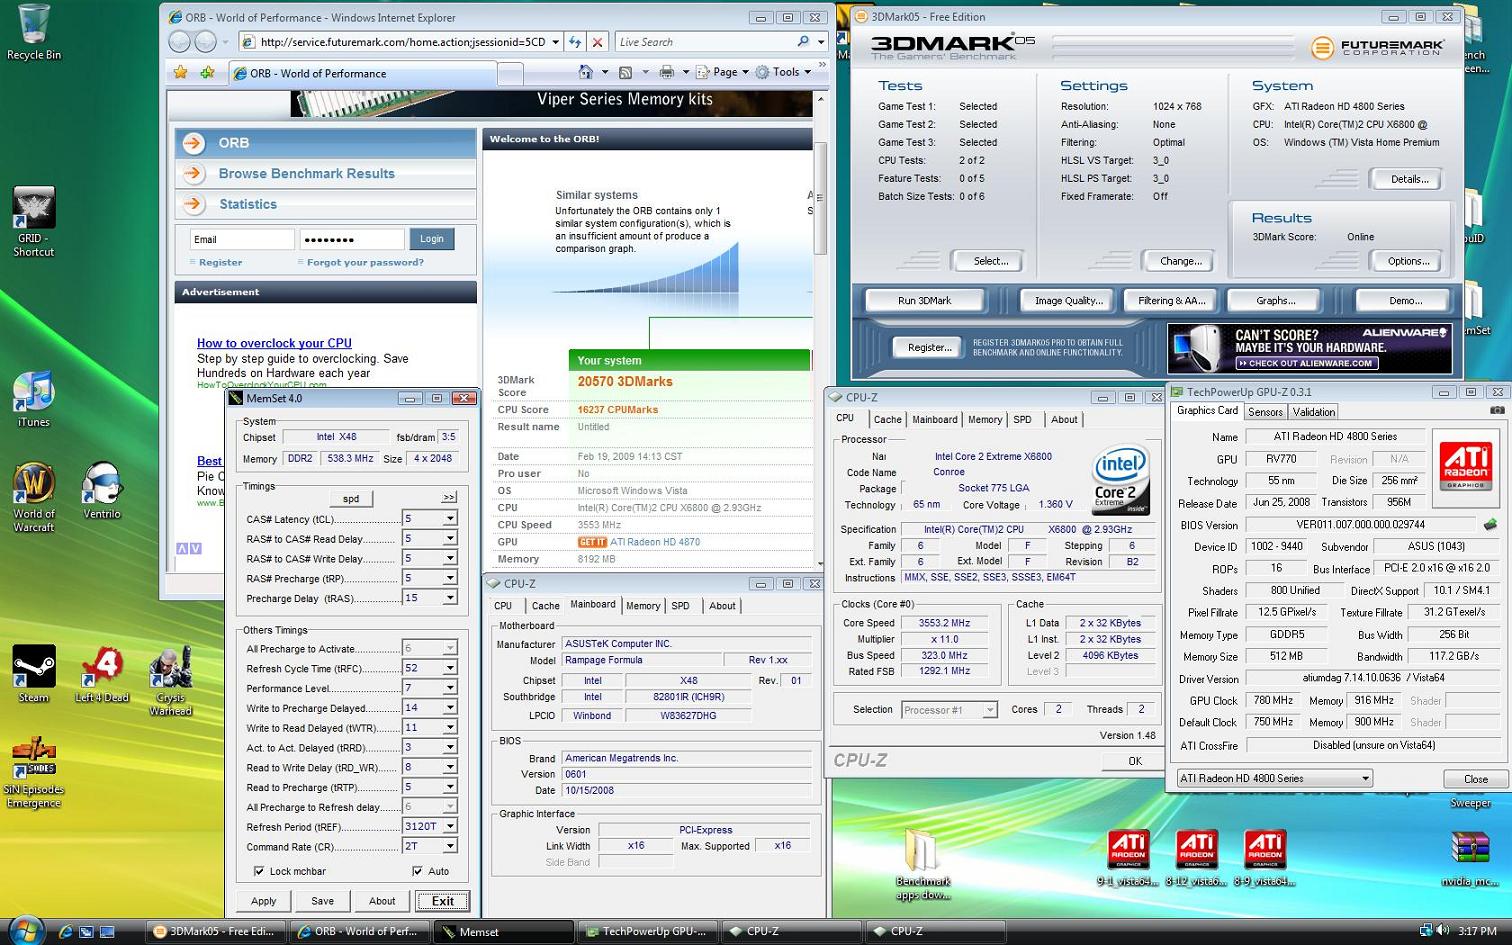The height and width of the screenshot is (945, 1512).
Task: Open the Cache tab in the CPU-Z motherboard window
Action: (545, 605)
